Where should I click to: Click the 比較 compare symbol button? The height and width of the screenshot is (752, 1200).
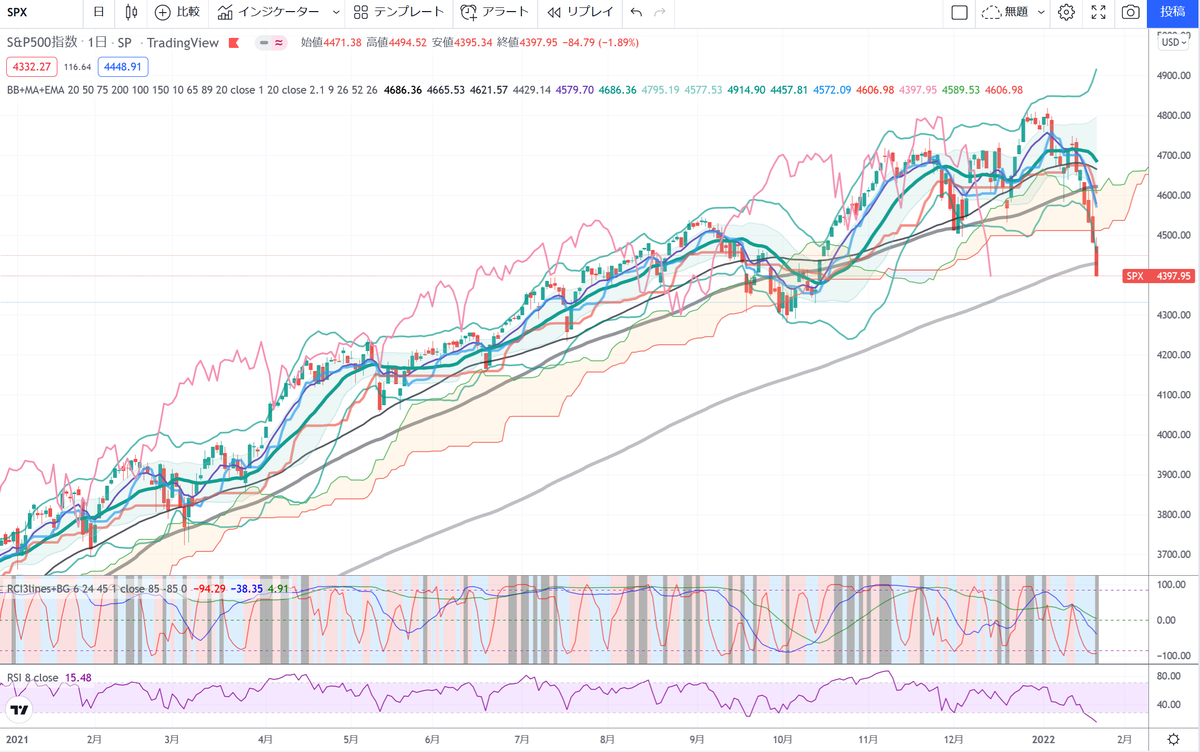coord(178,12)
